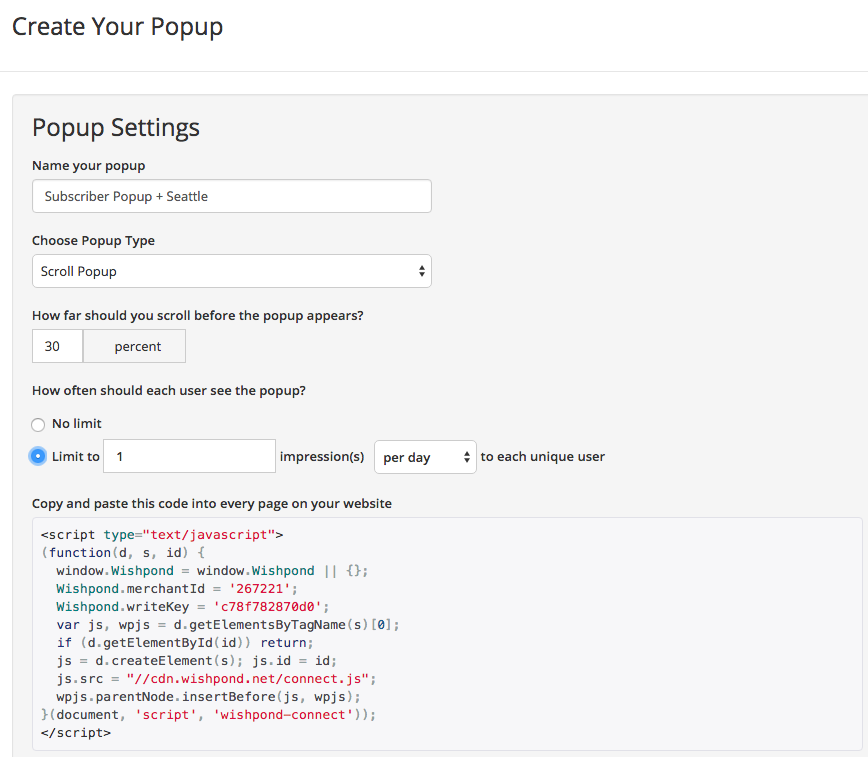The height and width of the screenshot is (757, 868).
Task: Click the 'No limit' option text
Action: 77,424
